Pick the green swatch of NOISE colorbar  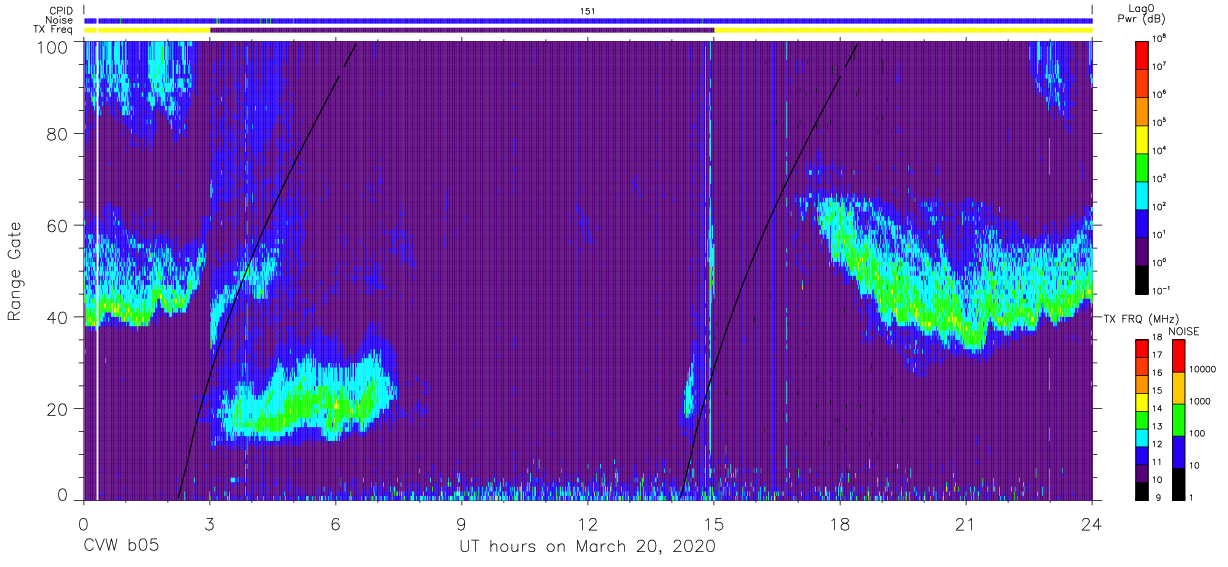pos(1178,420)
